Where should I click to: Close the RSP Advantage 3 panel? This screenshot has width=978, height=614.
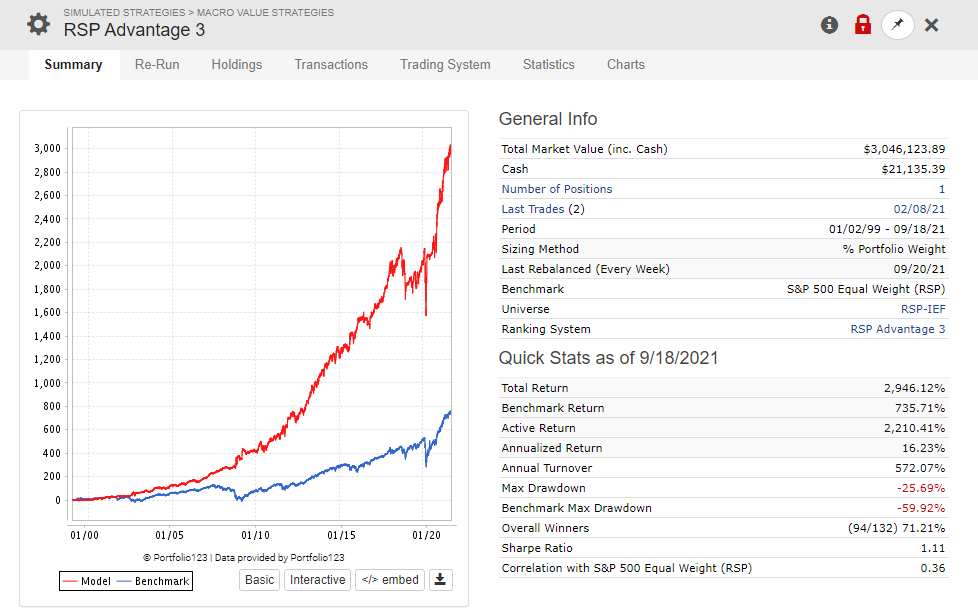point(931,25)
